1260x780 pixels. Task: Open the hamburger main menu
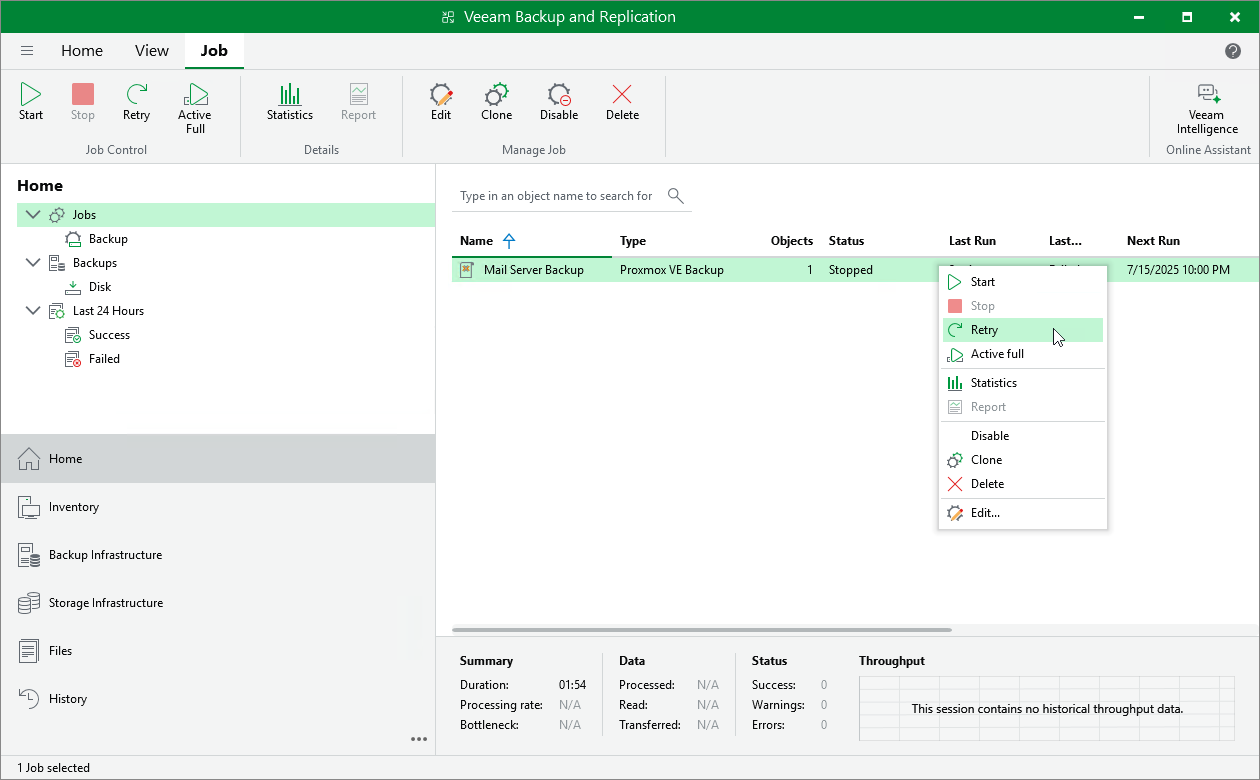click(27, 51)
